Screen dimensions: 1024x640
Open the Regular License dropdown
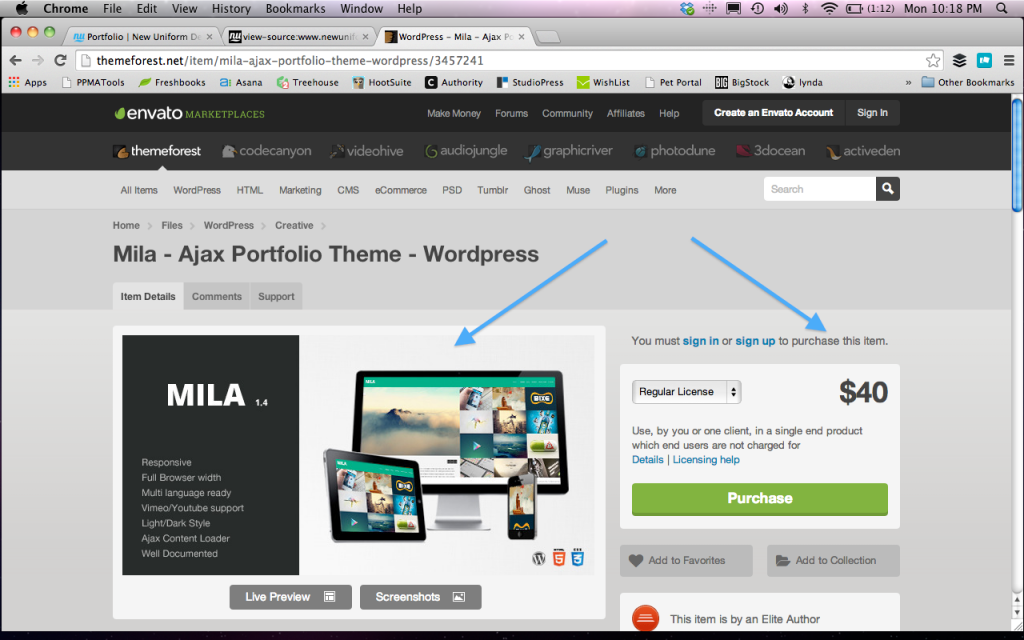click(x=686, y=392)
